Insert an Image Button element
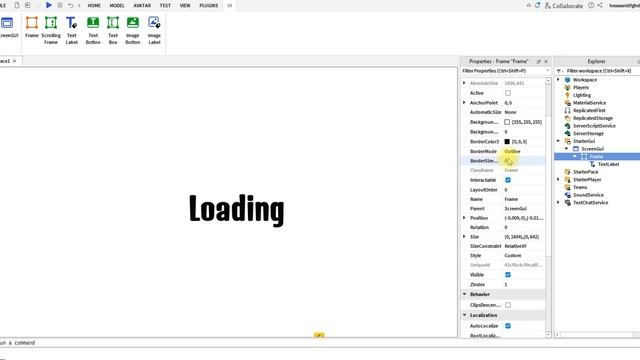640x360 pixels. pyautogui.click(x=133, y=30)
